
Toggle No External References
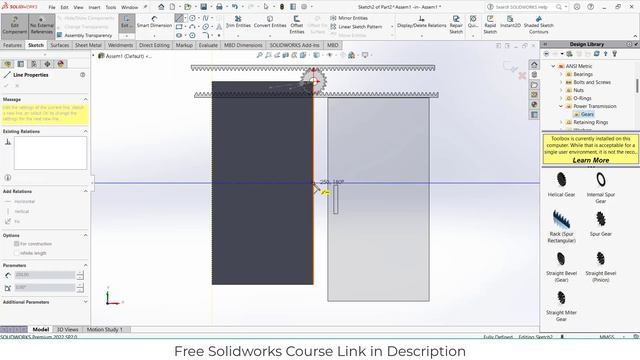(42, 26)
